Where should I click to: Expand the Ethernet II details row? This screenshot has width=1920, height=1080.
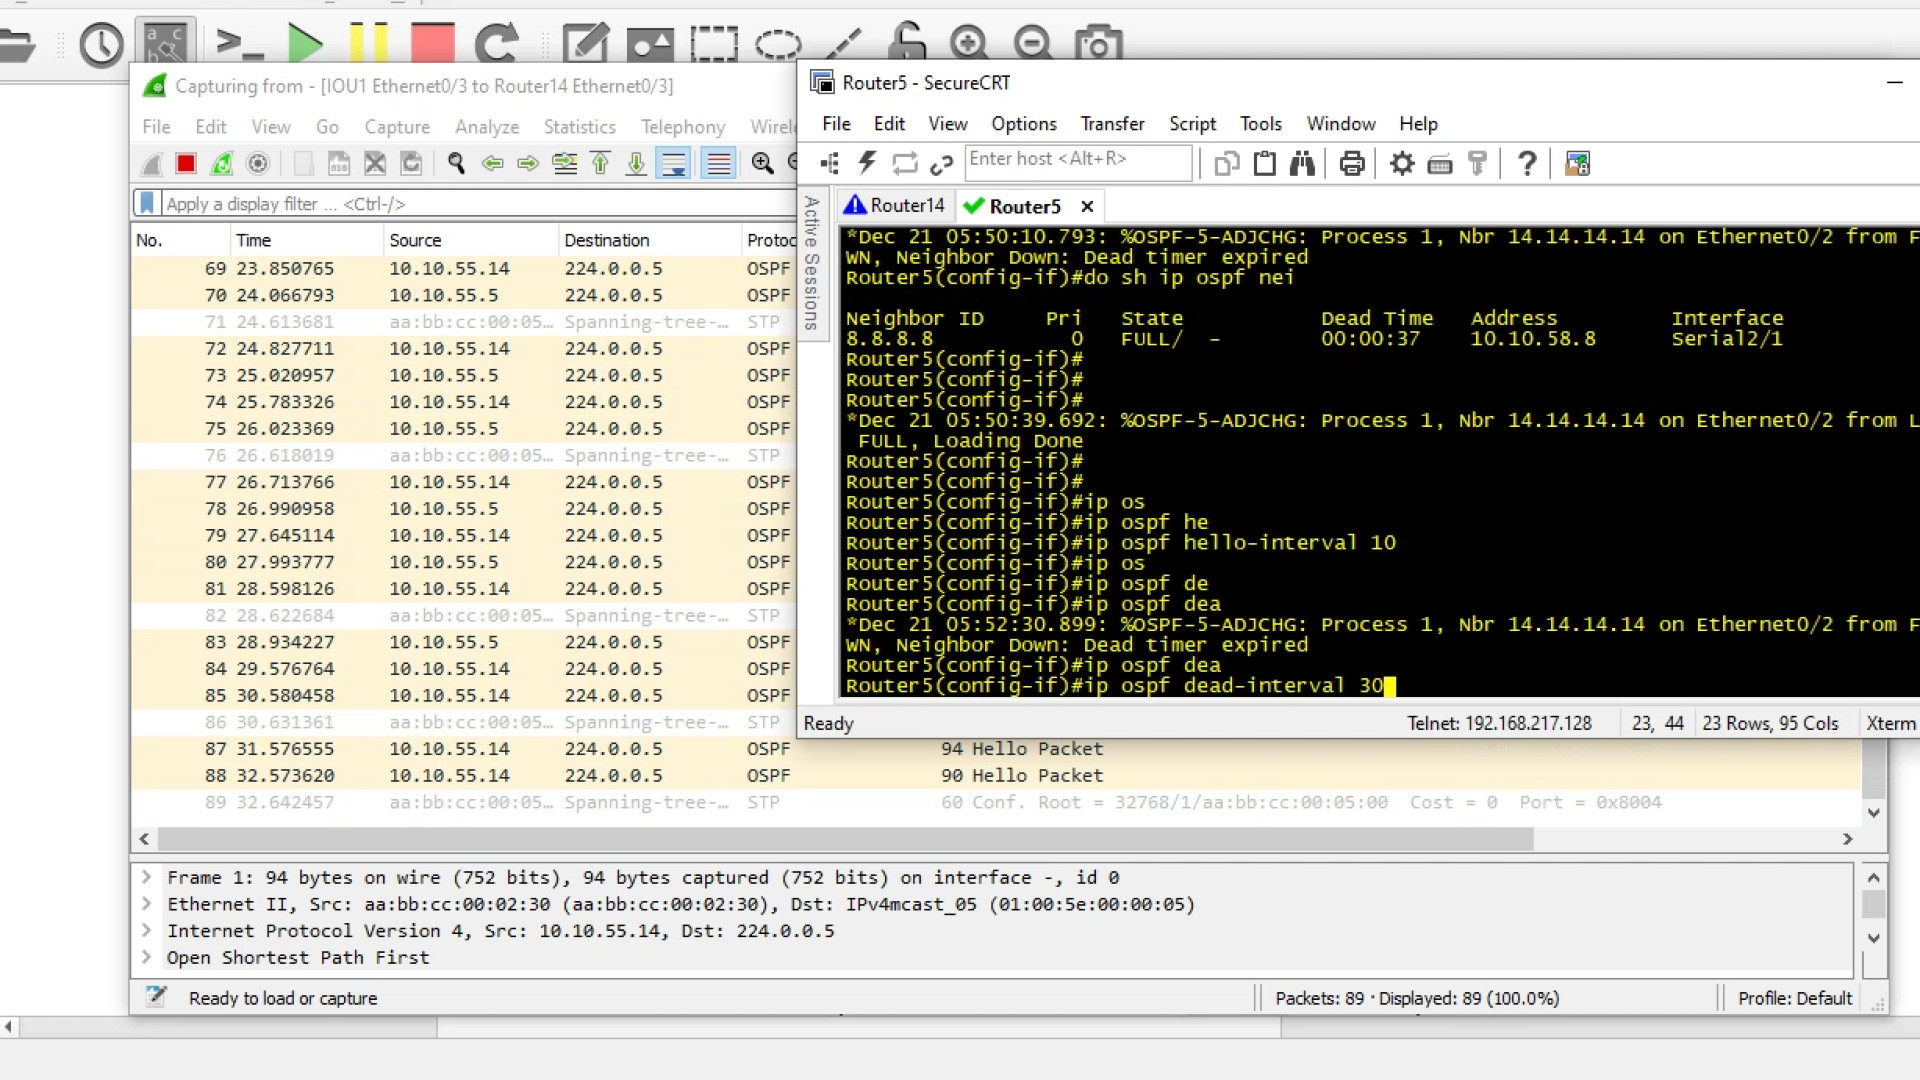pos(147,904)
